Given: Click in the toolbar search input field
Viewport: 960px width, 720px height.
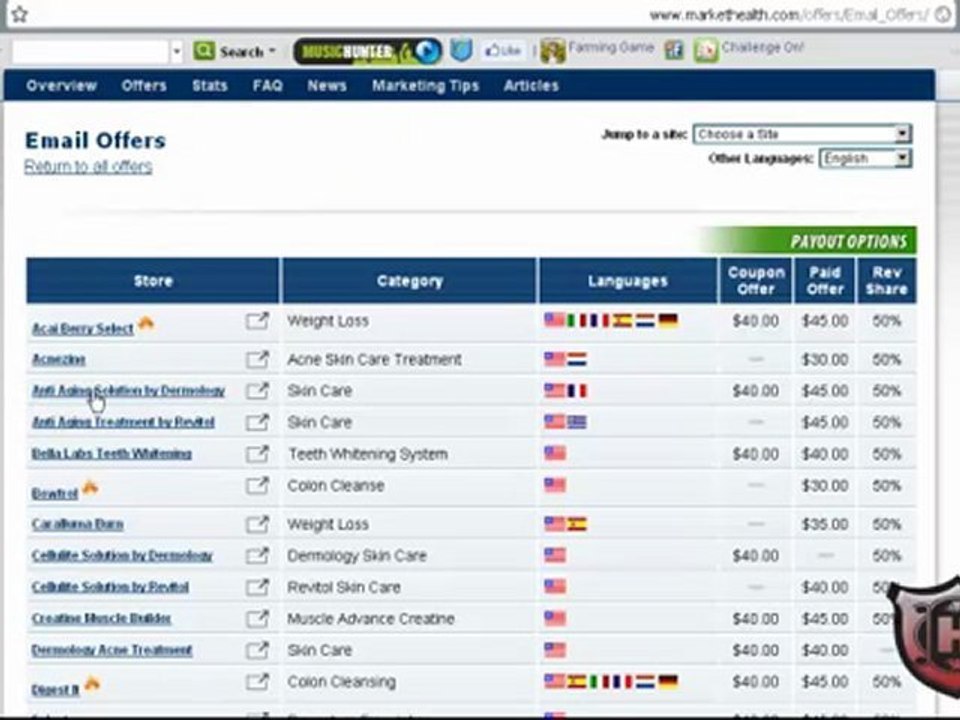Looking at the screenshot, I should point(91,52).
